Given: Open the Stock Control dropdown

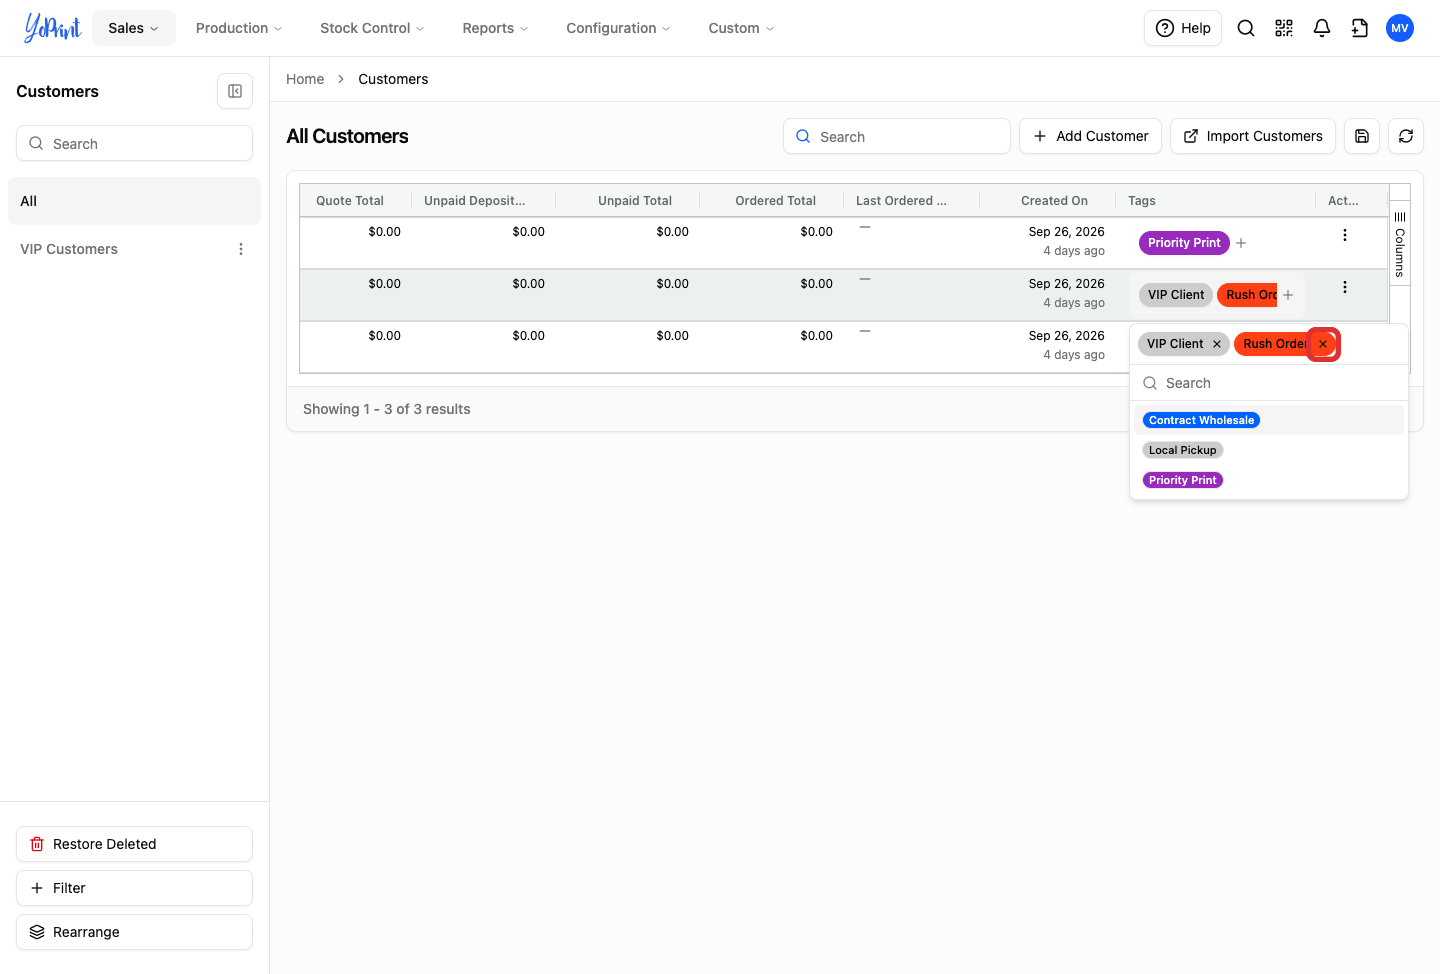Looking at the screenshot, I should (x=372, y=28).
